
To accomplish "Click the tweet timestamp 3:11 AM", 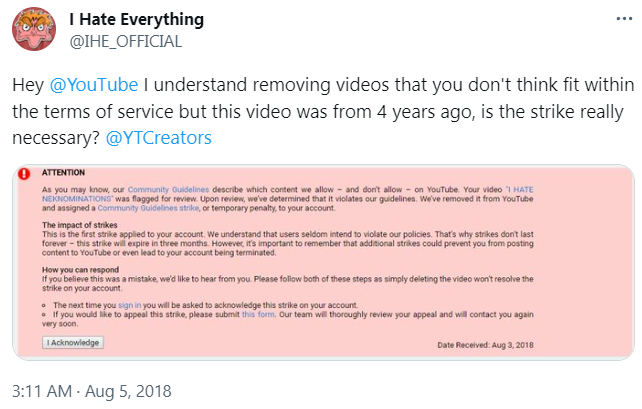I will [x=42, y=391].
